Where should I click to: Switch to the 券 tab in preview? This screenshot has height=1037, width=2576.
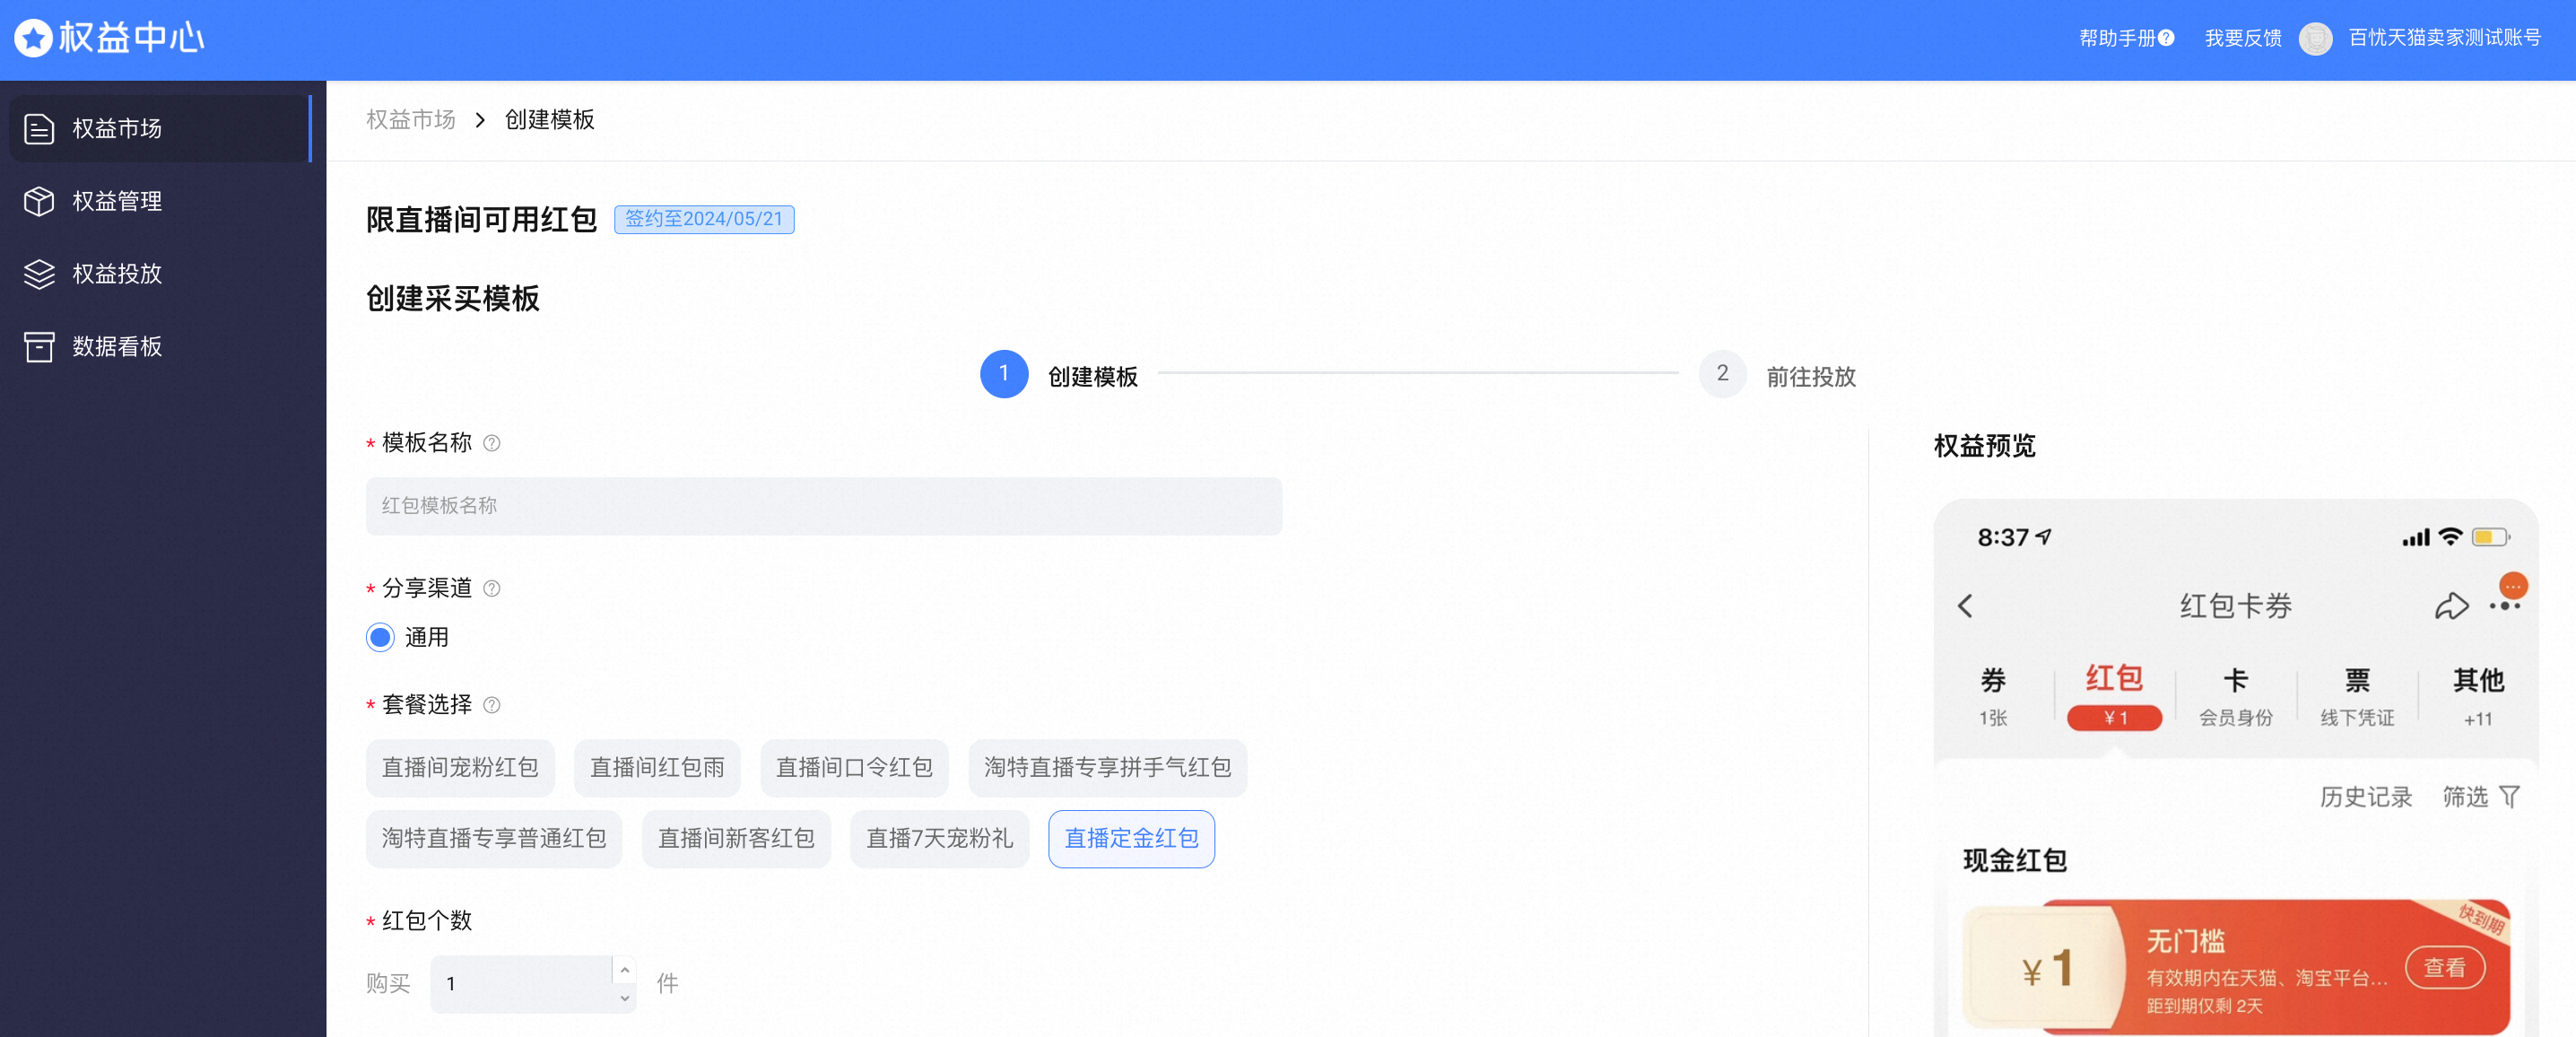point(1993,696)
